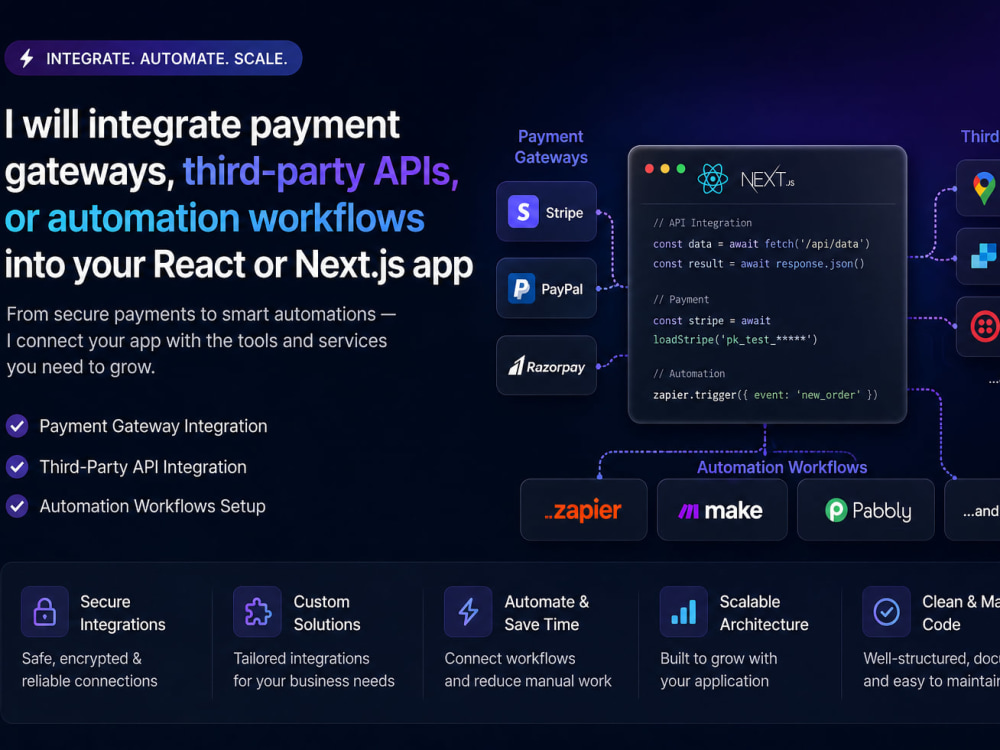This screenshot has width=1000, height=750.
Task: Click the Automation Workflows heading
Action: coord(782,467)
